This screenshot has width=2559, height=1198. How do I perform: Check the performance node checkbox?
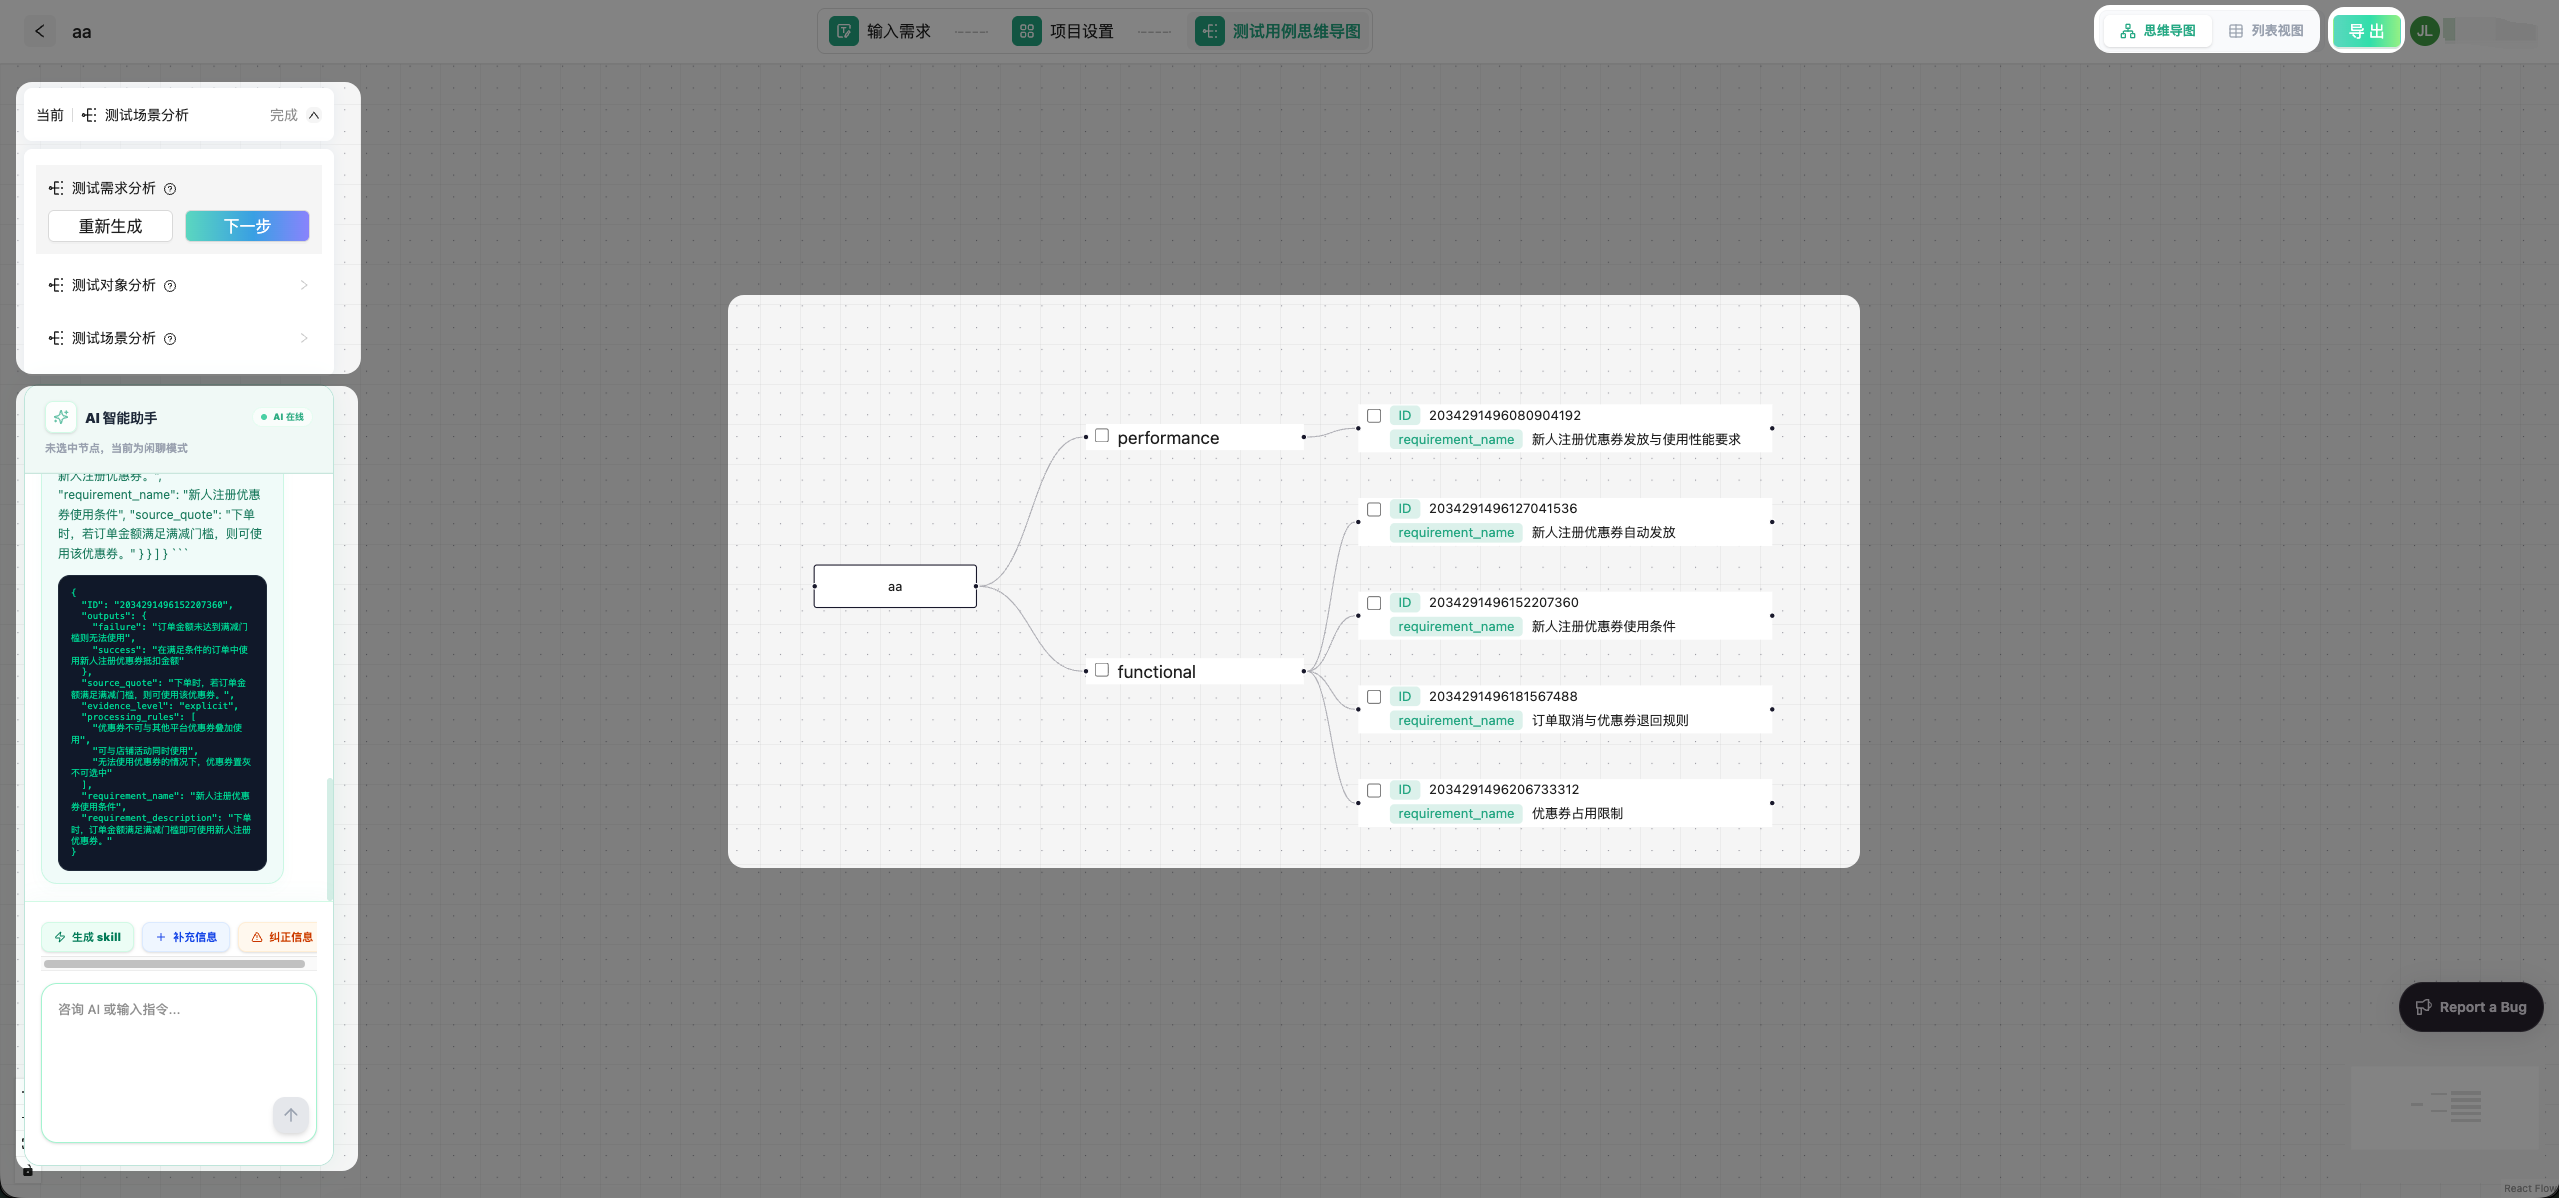point(1102,436)
